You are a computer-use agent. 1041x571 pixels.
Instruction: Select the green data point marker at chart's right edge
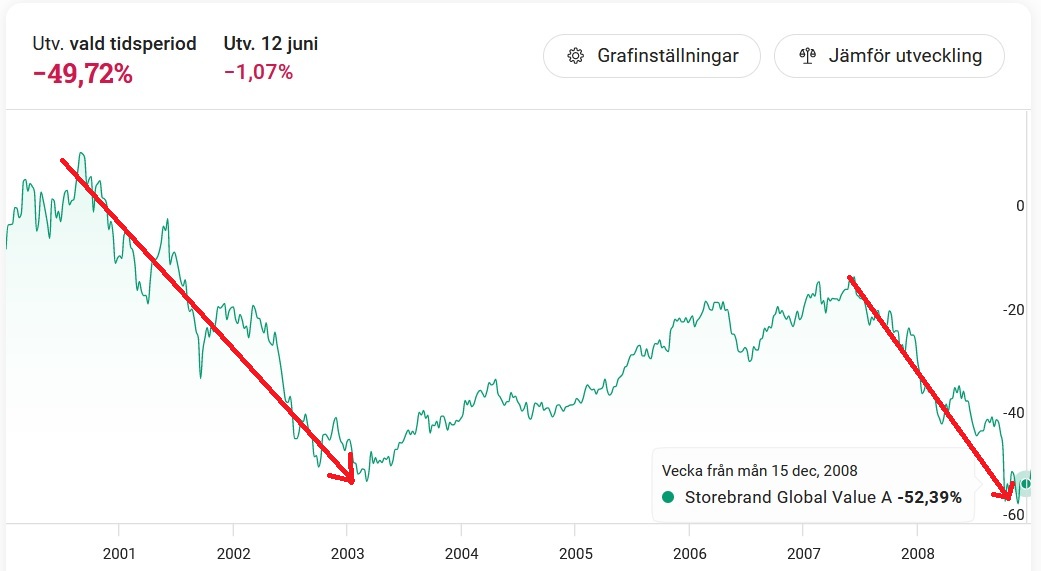[x=1026, y=483]
